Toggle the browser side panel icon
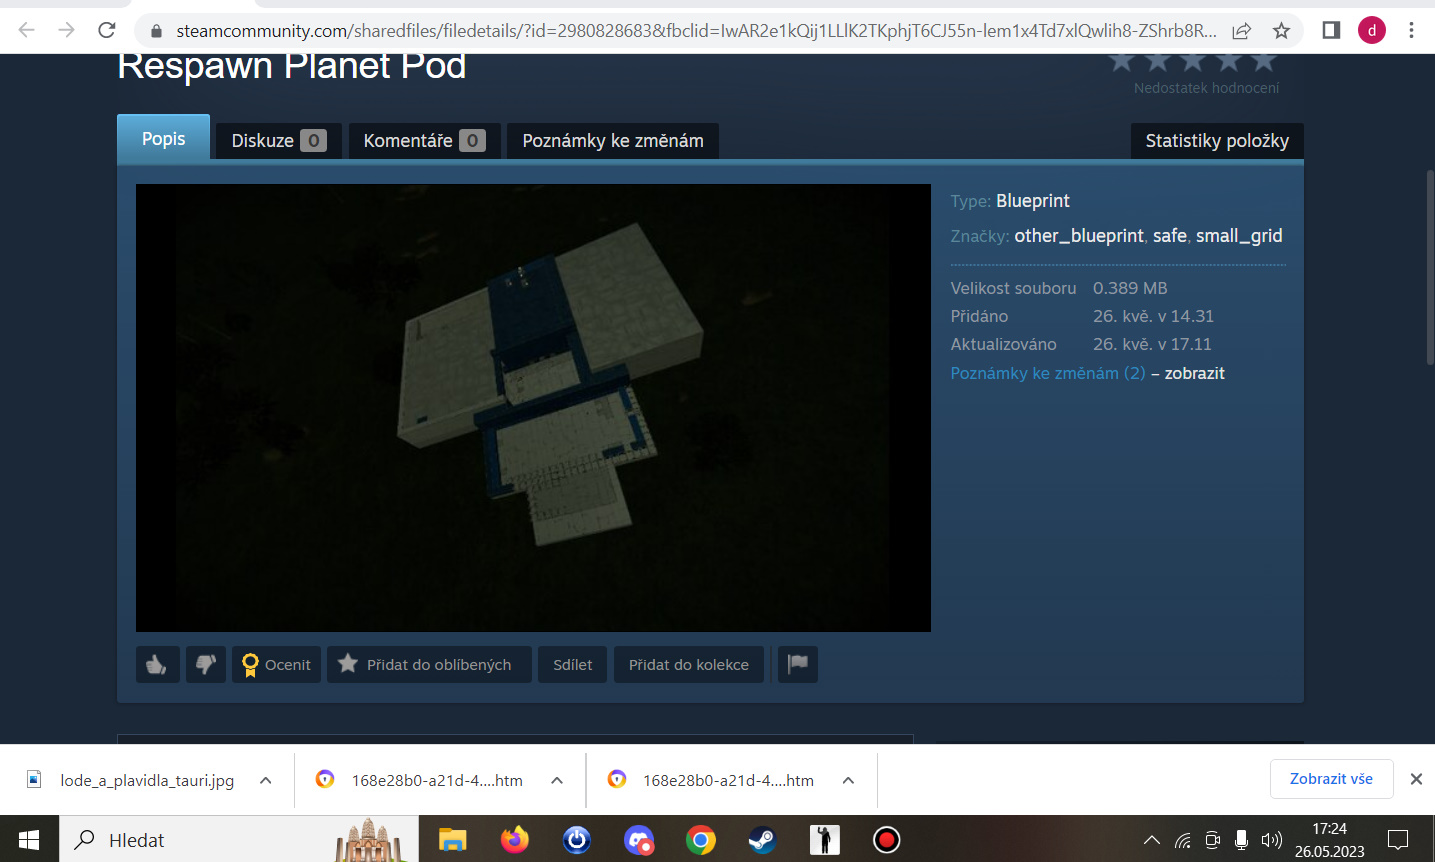Screen dimensions: 1435x862 pos(1331,30)
